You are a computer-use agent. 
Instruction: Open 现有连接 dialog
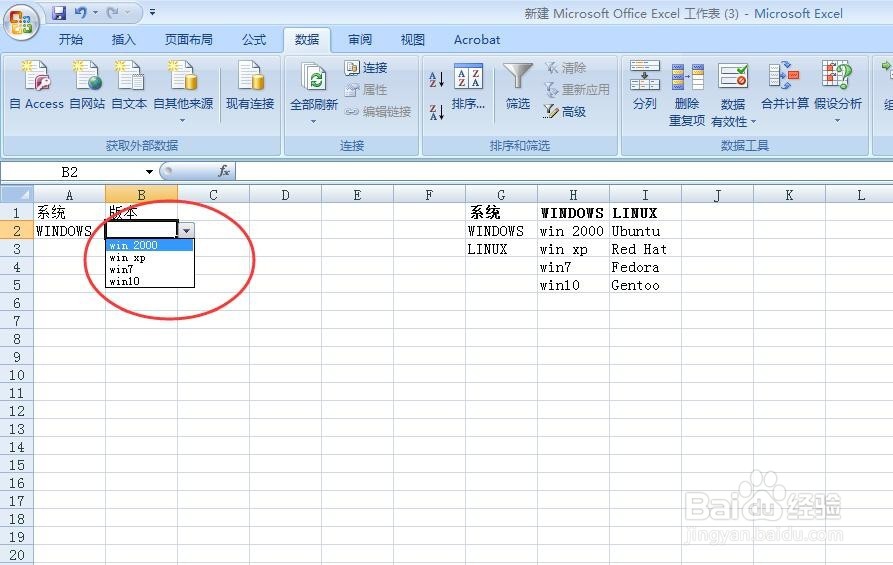(x=250, y=85)
